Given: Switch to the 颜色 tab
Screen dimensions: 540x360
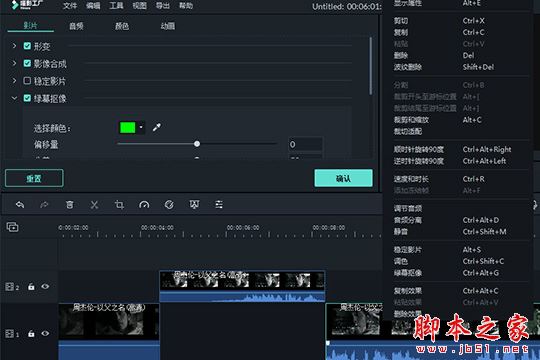Looking at the screenshot, I should point(122,26).
